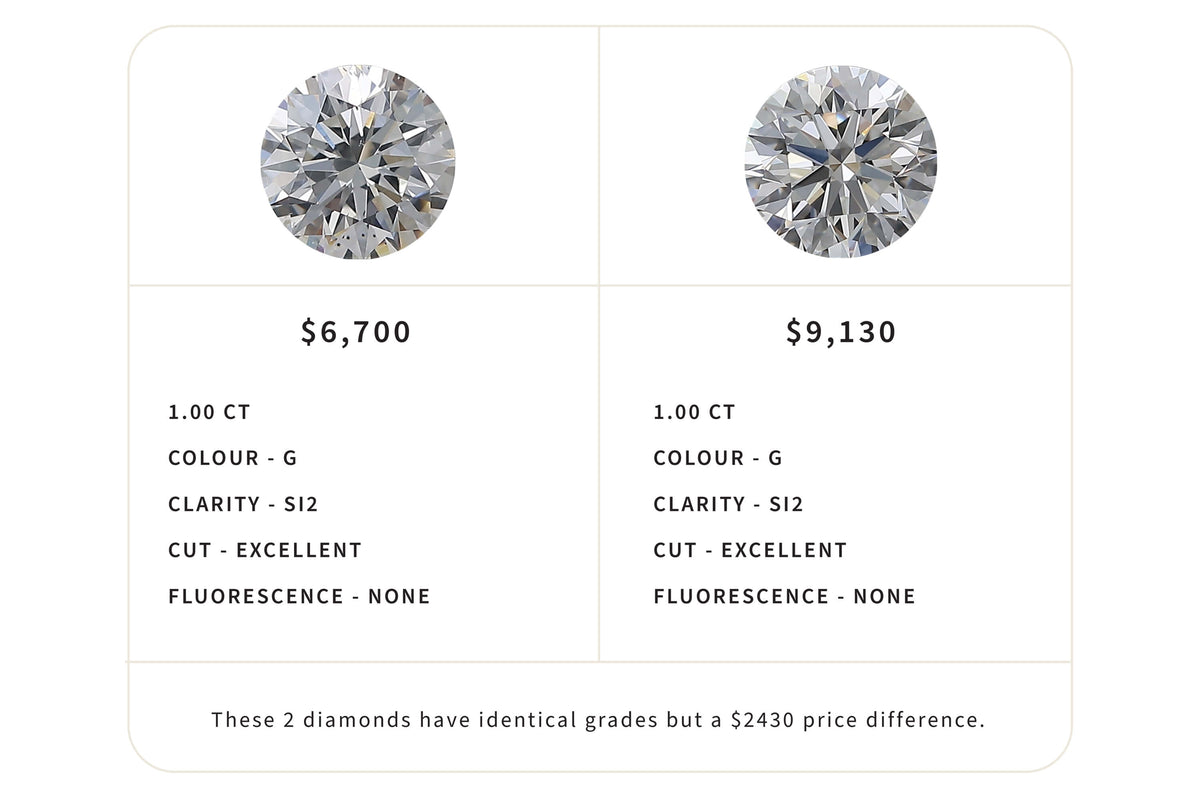Select the $9,130 price
1200x800 pixels.
pos(841,332)
